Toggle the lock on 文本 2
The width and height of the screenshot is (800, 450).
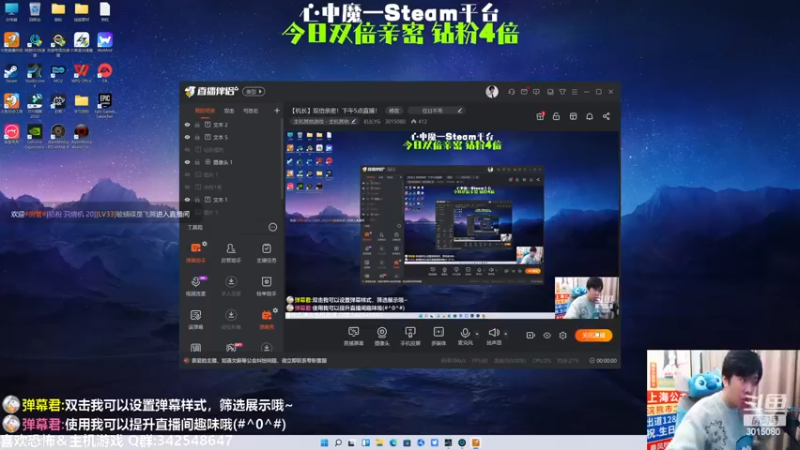(x=197, y=124)
